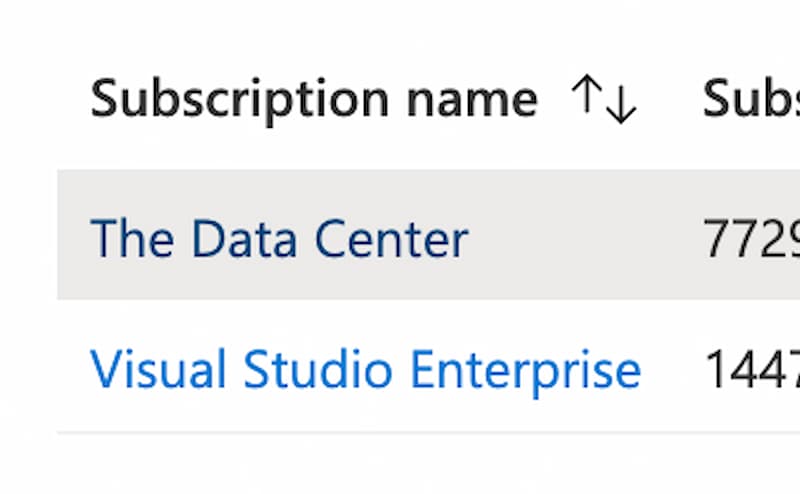Click the word Center in the first row
This screenshot has width=800, height=494.
click(x=391, y=238)
